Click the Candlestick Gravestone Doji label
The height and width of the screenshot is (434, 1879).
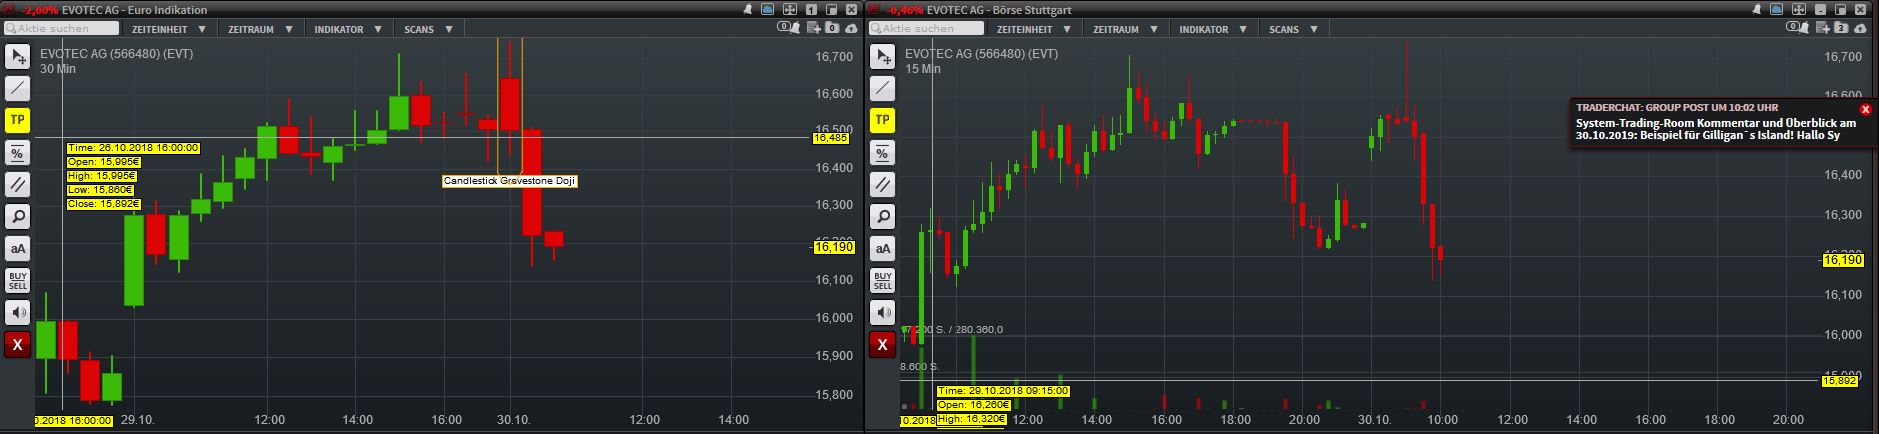coord(510,181)
